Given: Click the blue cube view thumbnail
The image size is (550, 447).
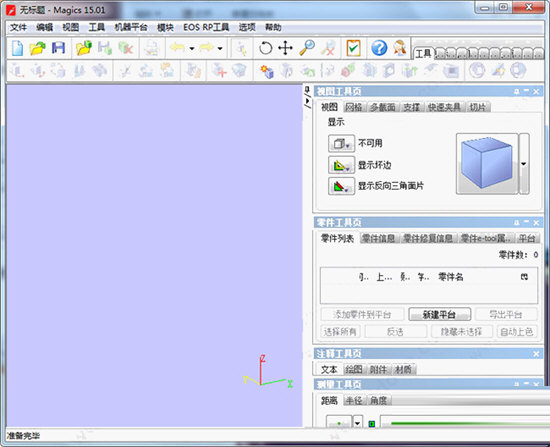Looking at the screenshot, I should [487, 164].
